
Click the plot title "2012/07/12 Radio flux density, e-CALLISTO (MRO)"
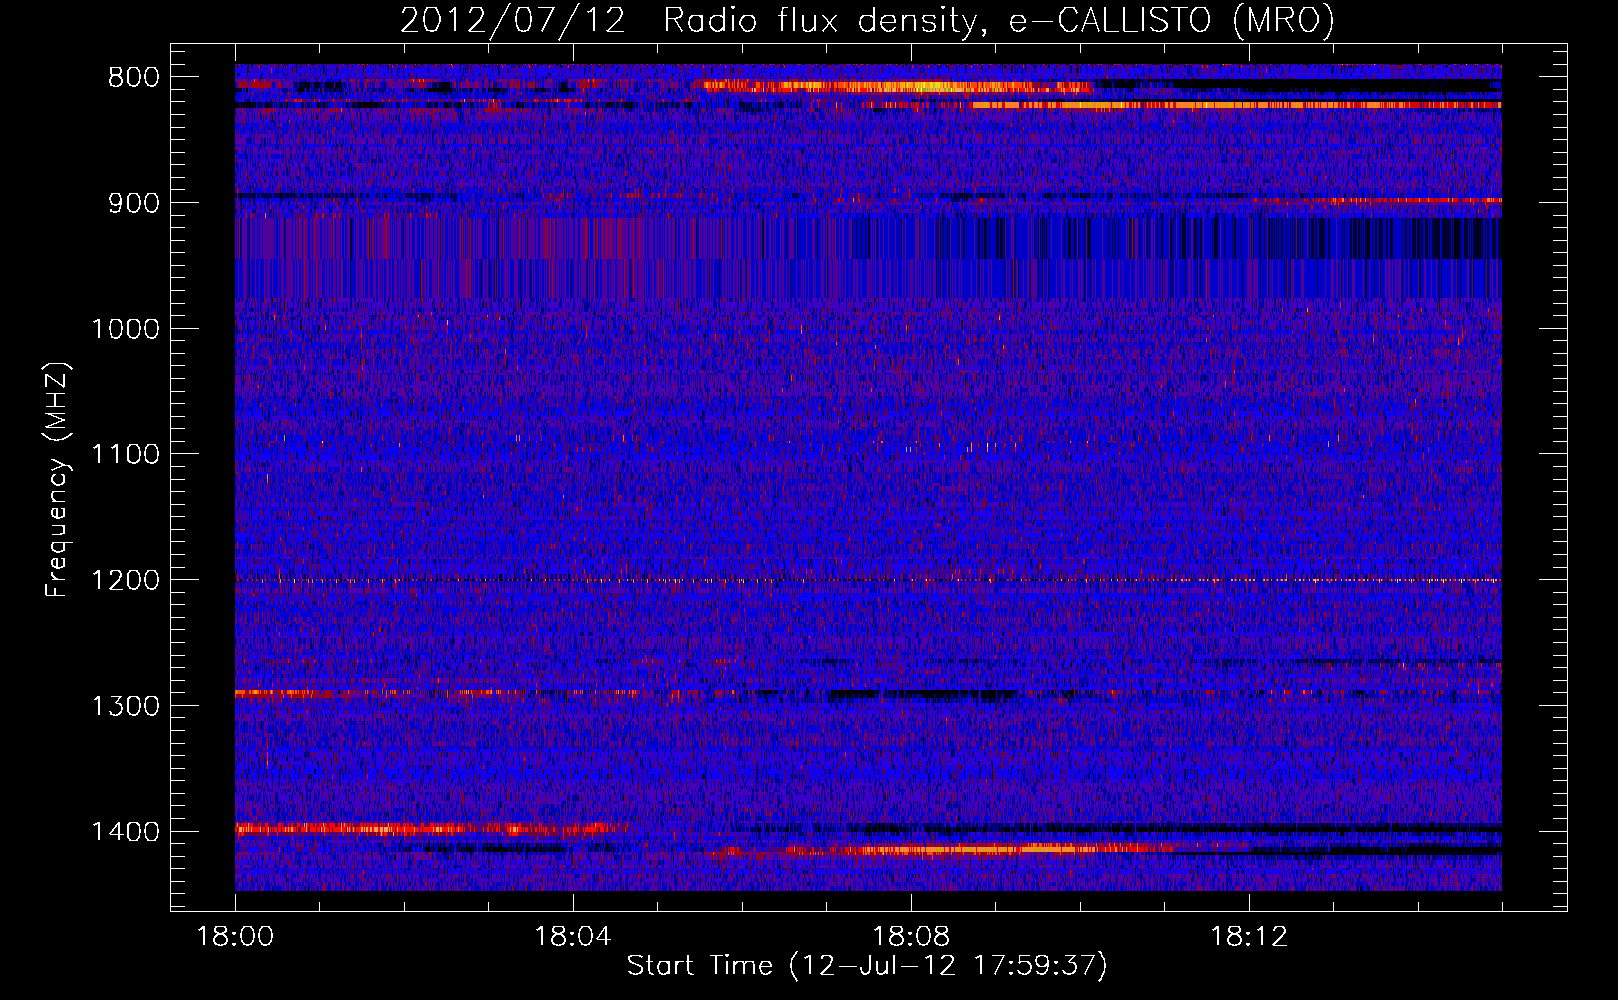pyautogui.click(x=867, y=20)
